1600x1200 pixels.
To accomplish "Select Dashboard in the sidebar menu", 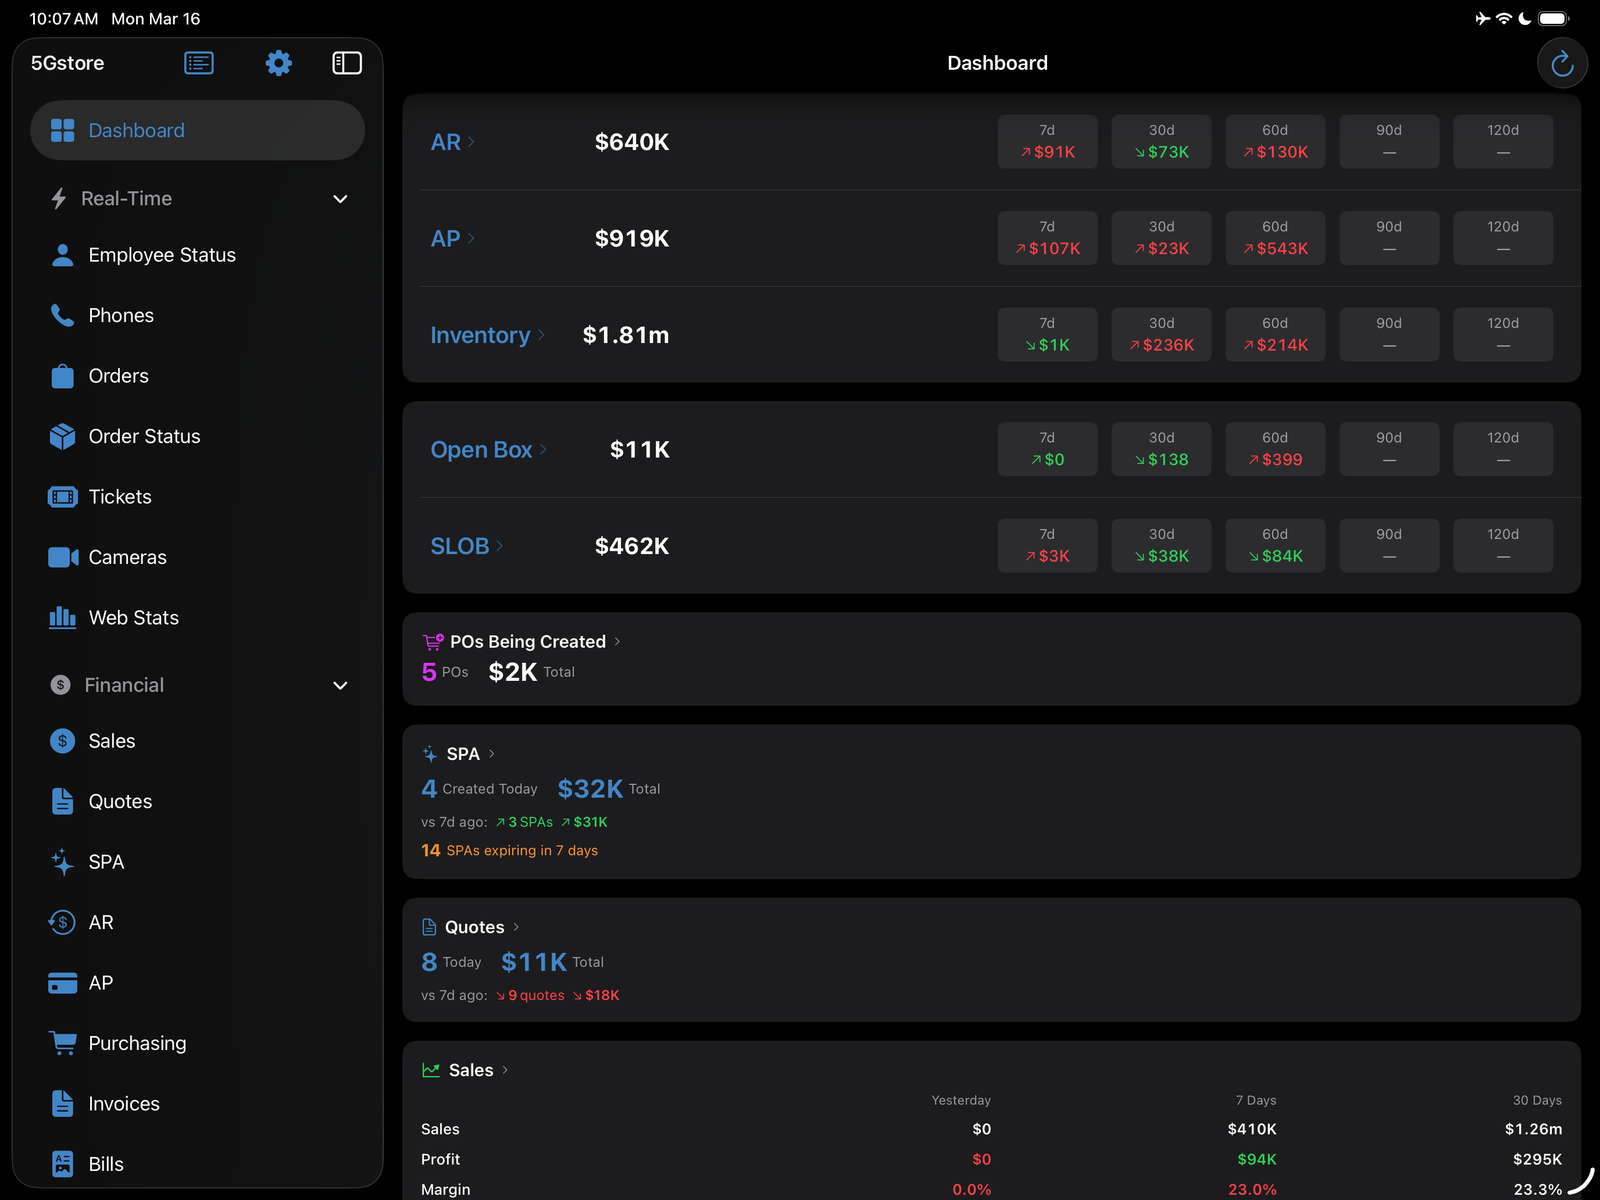I will (136, 130).
